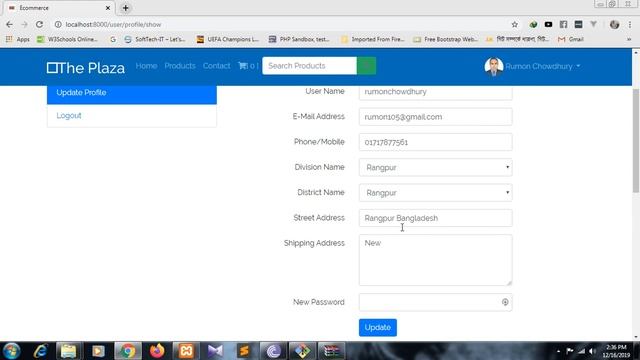Open Apps bookmarks shortcut

click(x=18, y=39)
